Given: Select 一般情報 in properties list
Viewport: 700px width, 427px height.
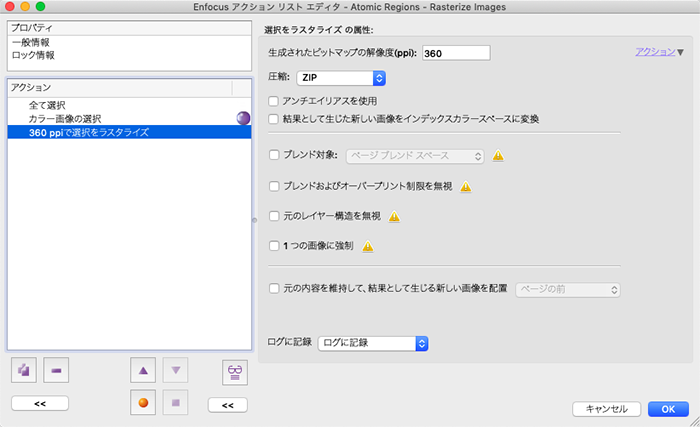Looking at the screenshot, I should point(129,42).
